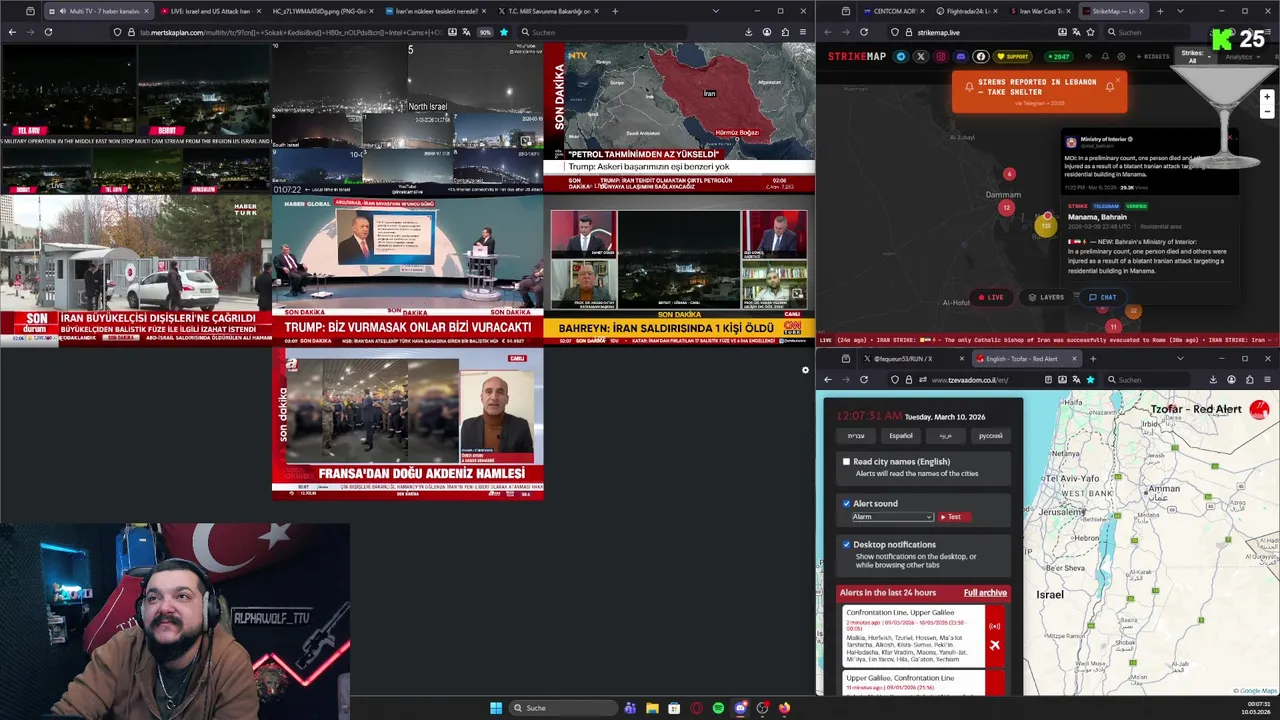Screen dimensions: 1280x720
Task: Click the green 2947 online counter
Action: point(1058,57)
